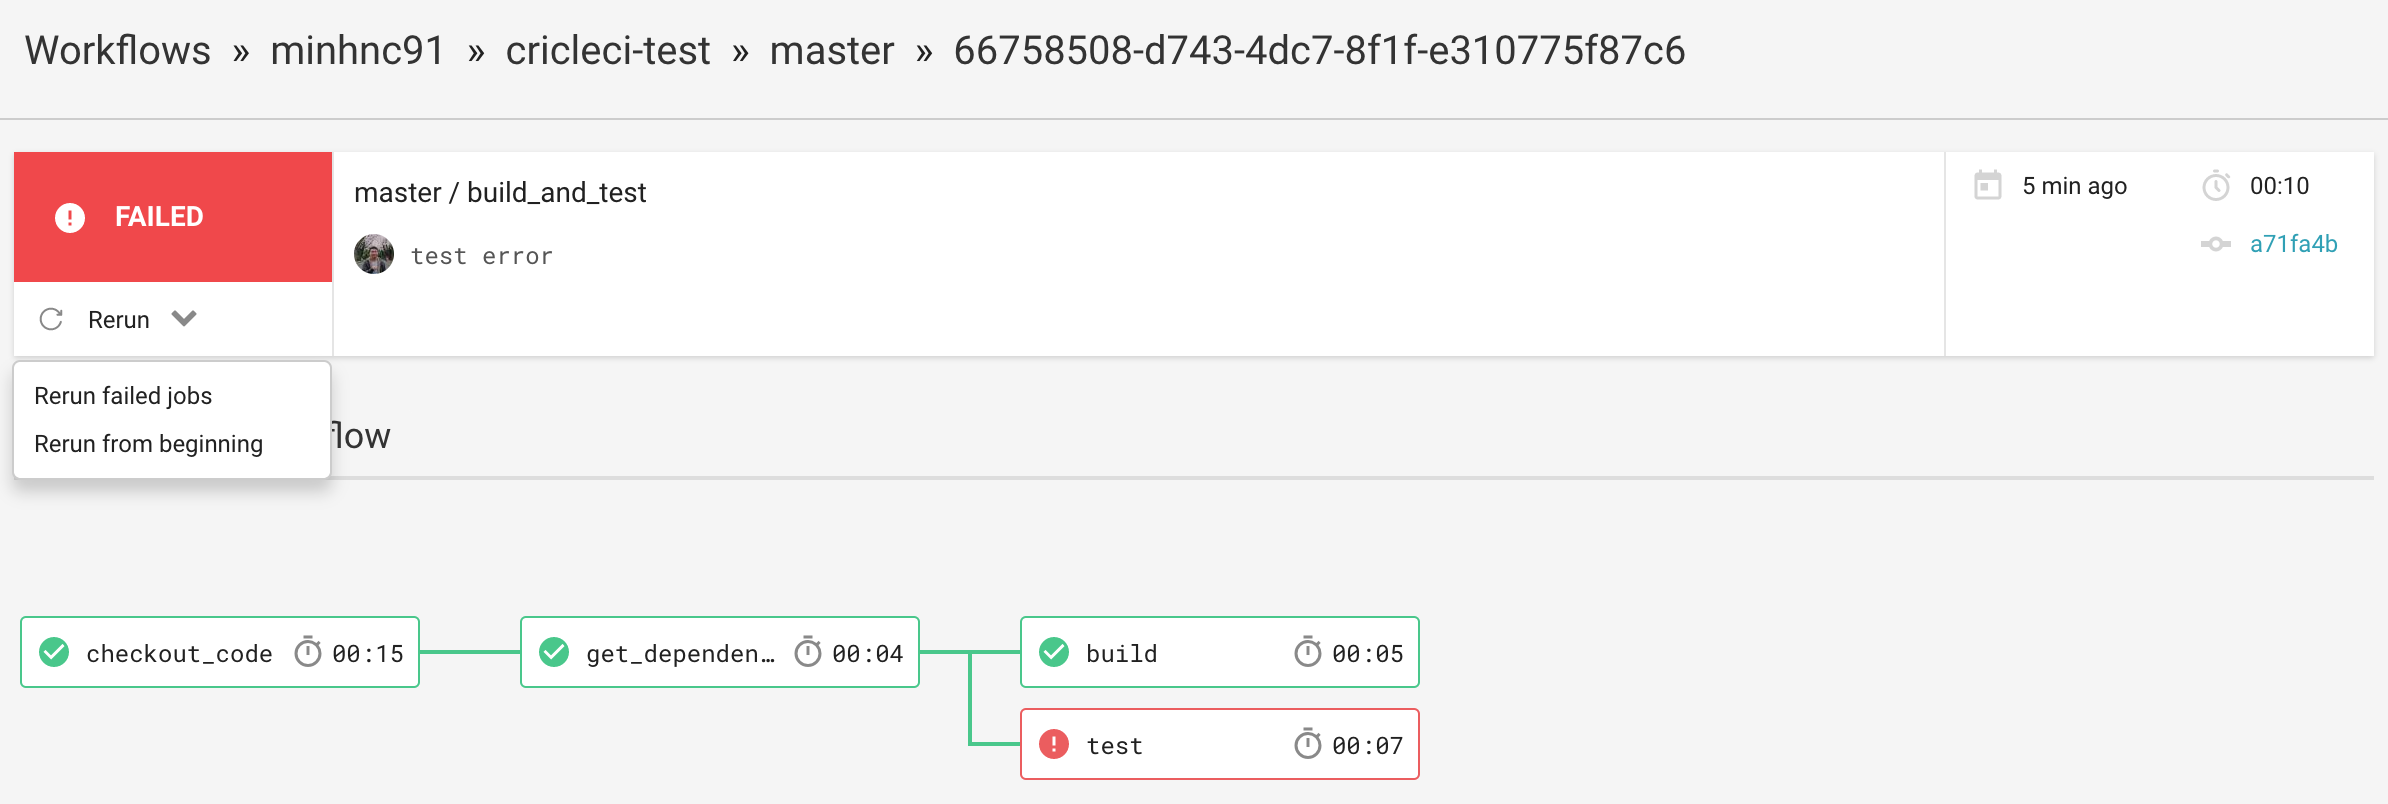Click the failed exclamation icon in the banner

(x=70, y=217)
